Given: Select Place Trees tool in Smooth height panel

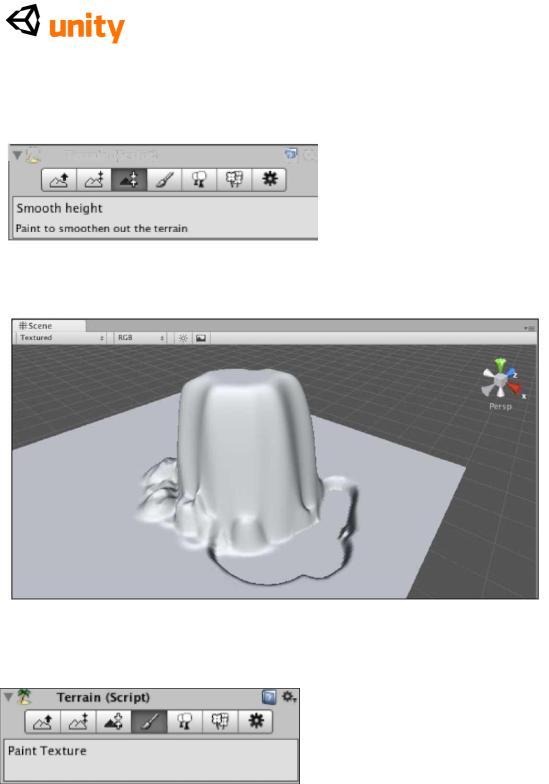Looking at the screenshot, I should click(x=199, y=180).
